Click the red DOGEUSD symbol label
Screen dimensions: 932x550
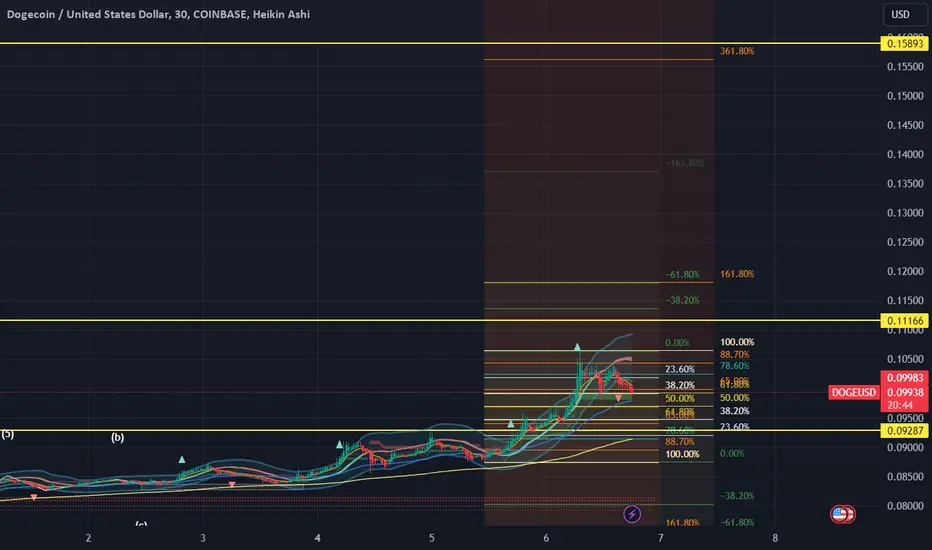854,392
